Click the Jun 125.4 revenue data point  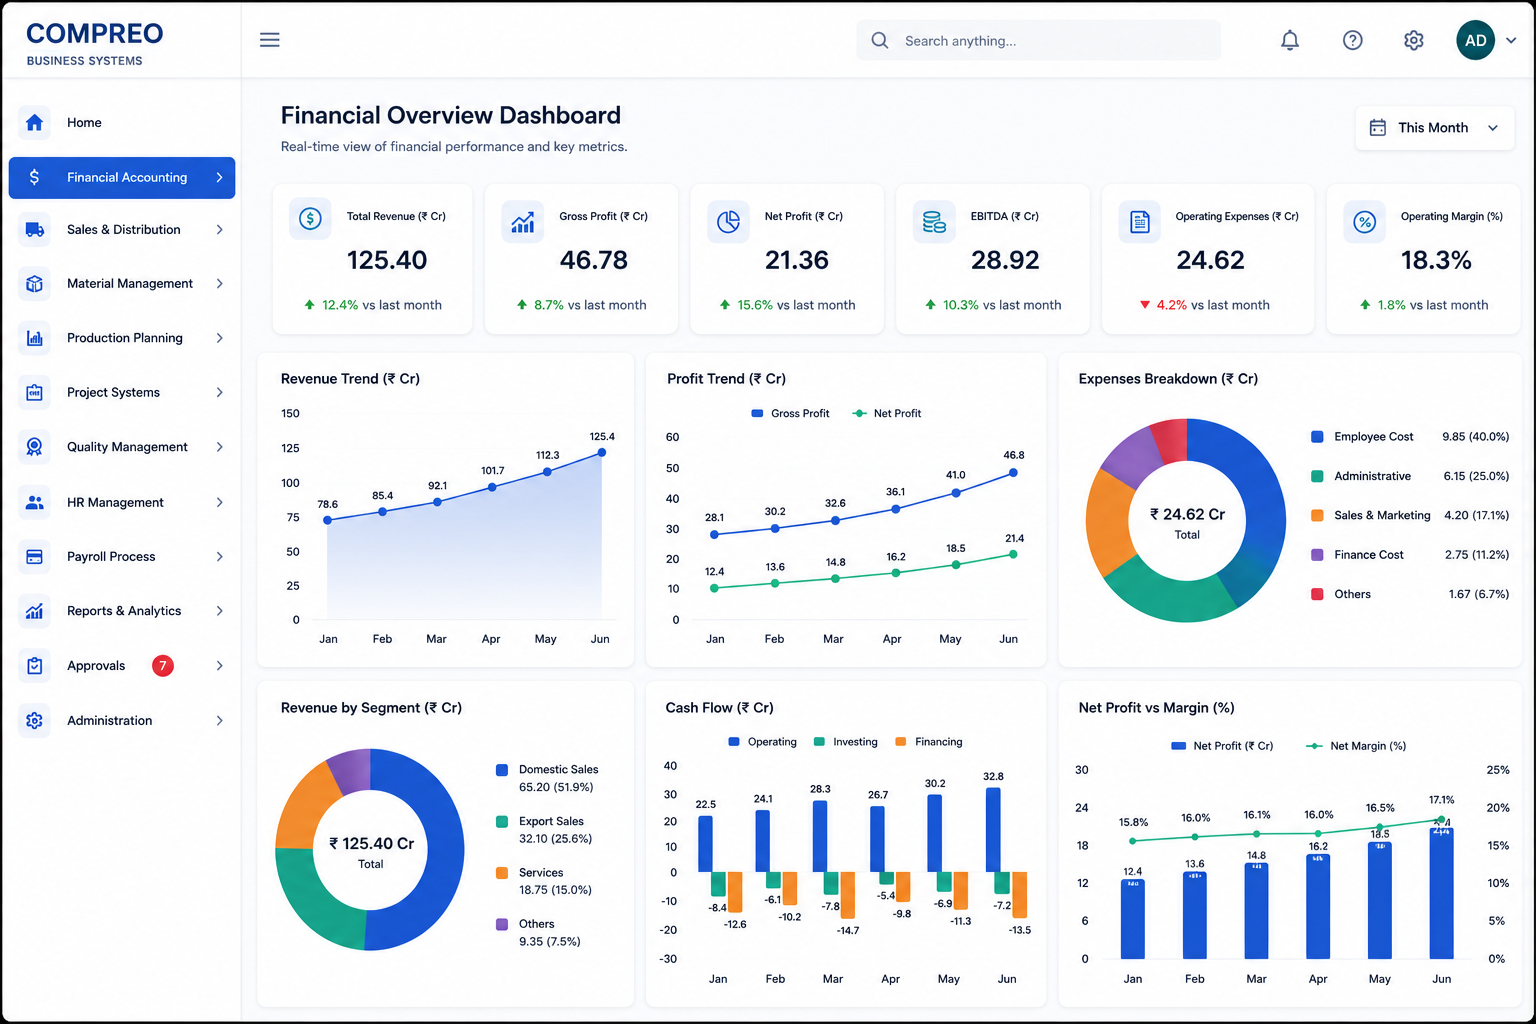602,452
